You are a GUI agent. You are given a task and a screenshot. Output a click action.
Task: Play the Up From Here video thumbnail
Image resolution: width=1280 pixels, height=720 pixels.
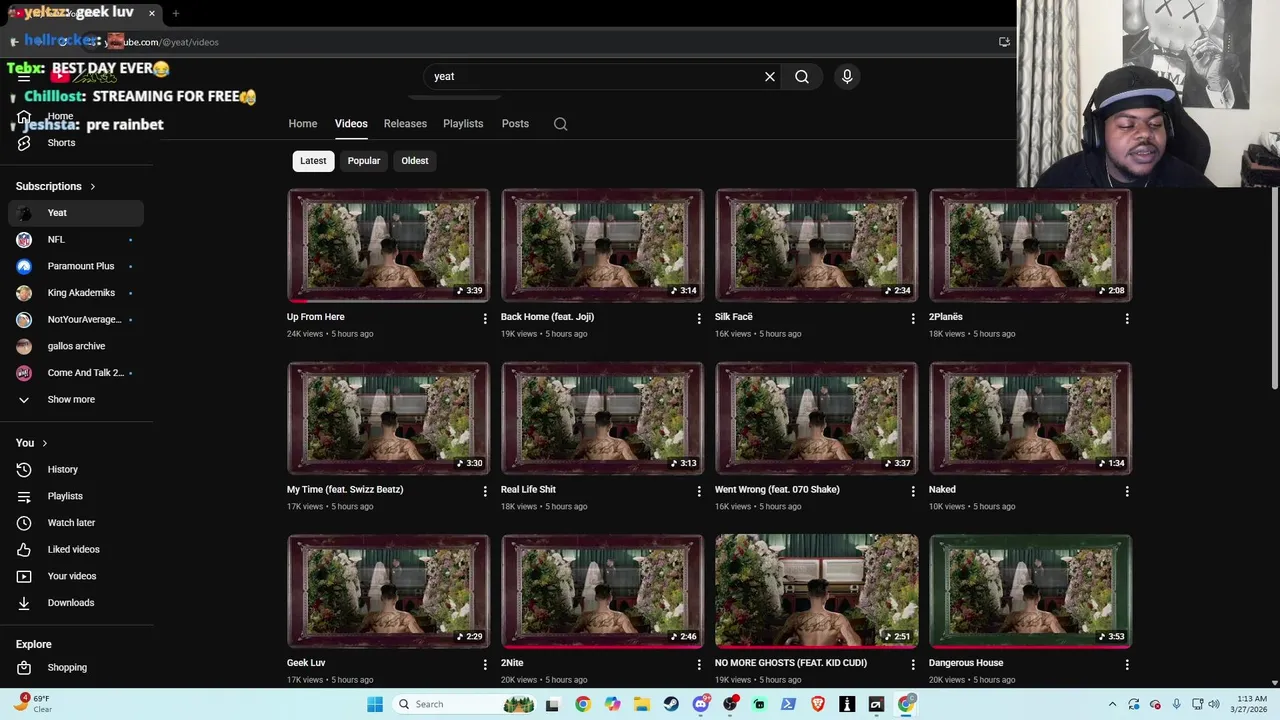click(x=388, y=245)
